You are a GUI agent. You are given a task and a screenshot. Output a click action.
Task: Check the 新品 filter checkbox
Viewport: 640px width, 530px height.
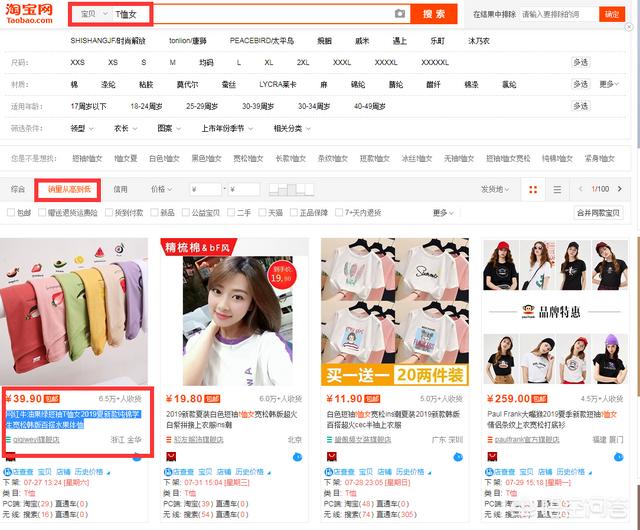pos(154,212)
